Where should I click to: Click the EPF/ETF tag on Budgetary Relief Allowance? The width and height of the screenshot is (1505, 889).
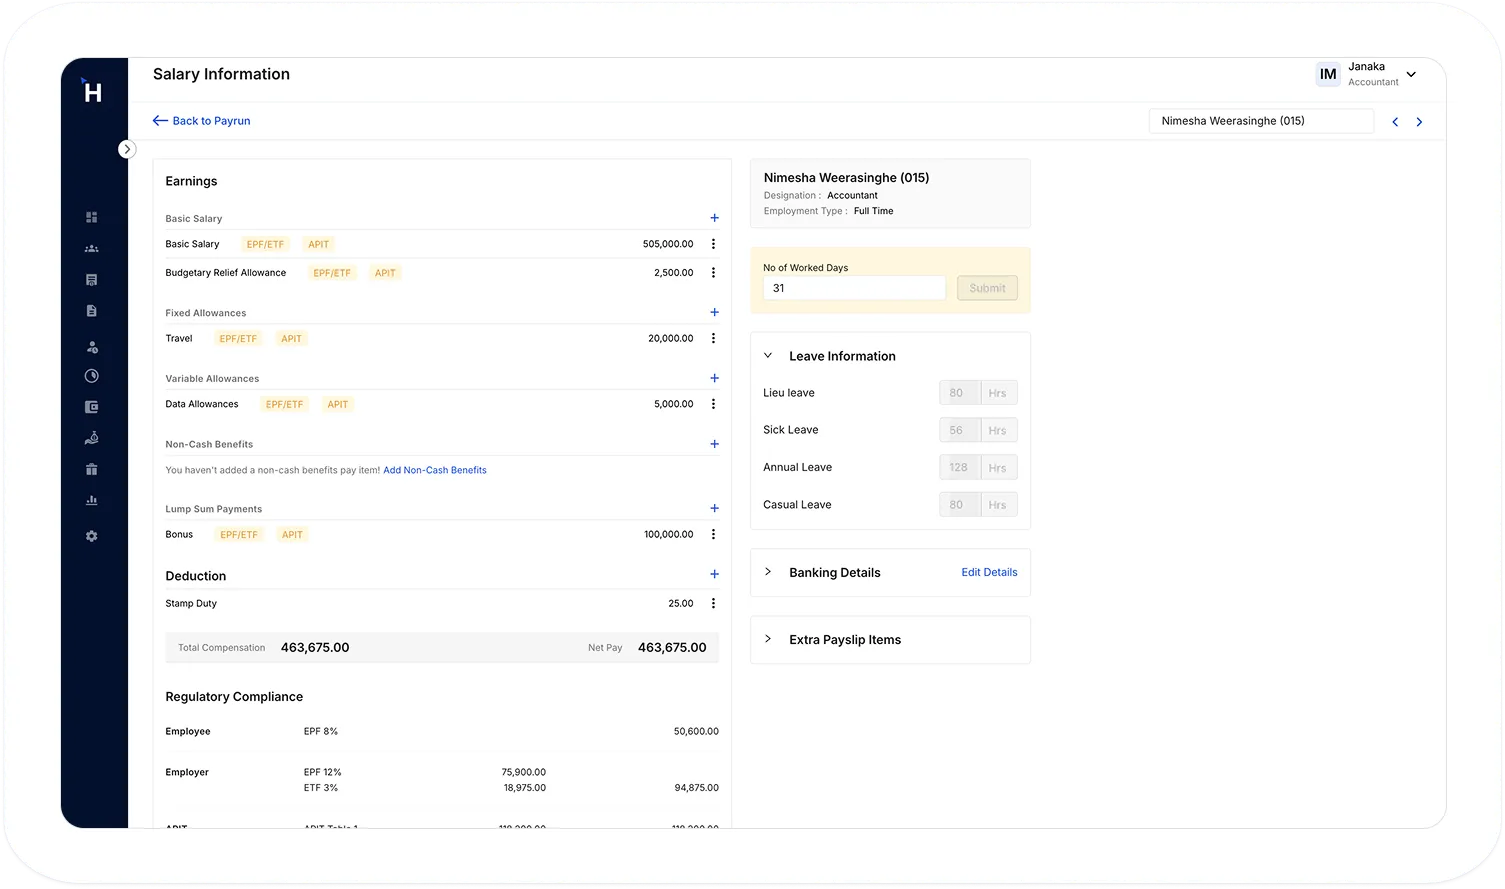pos(332,273)
